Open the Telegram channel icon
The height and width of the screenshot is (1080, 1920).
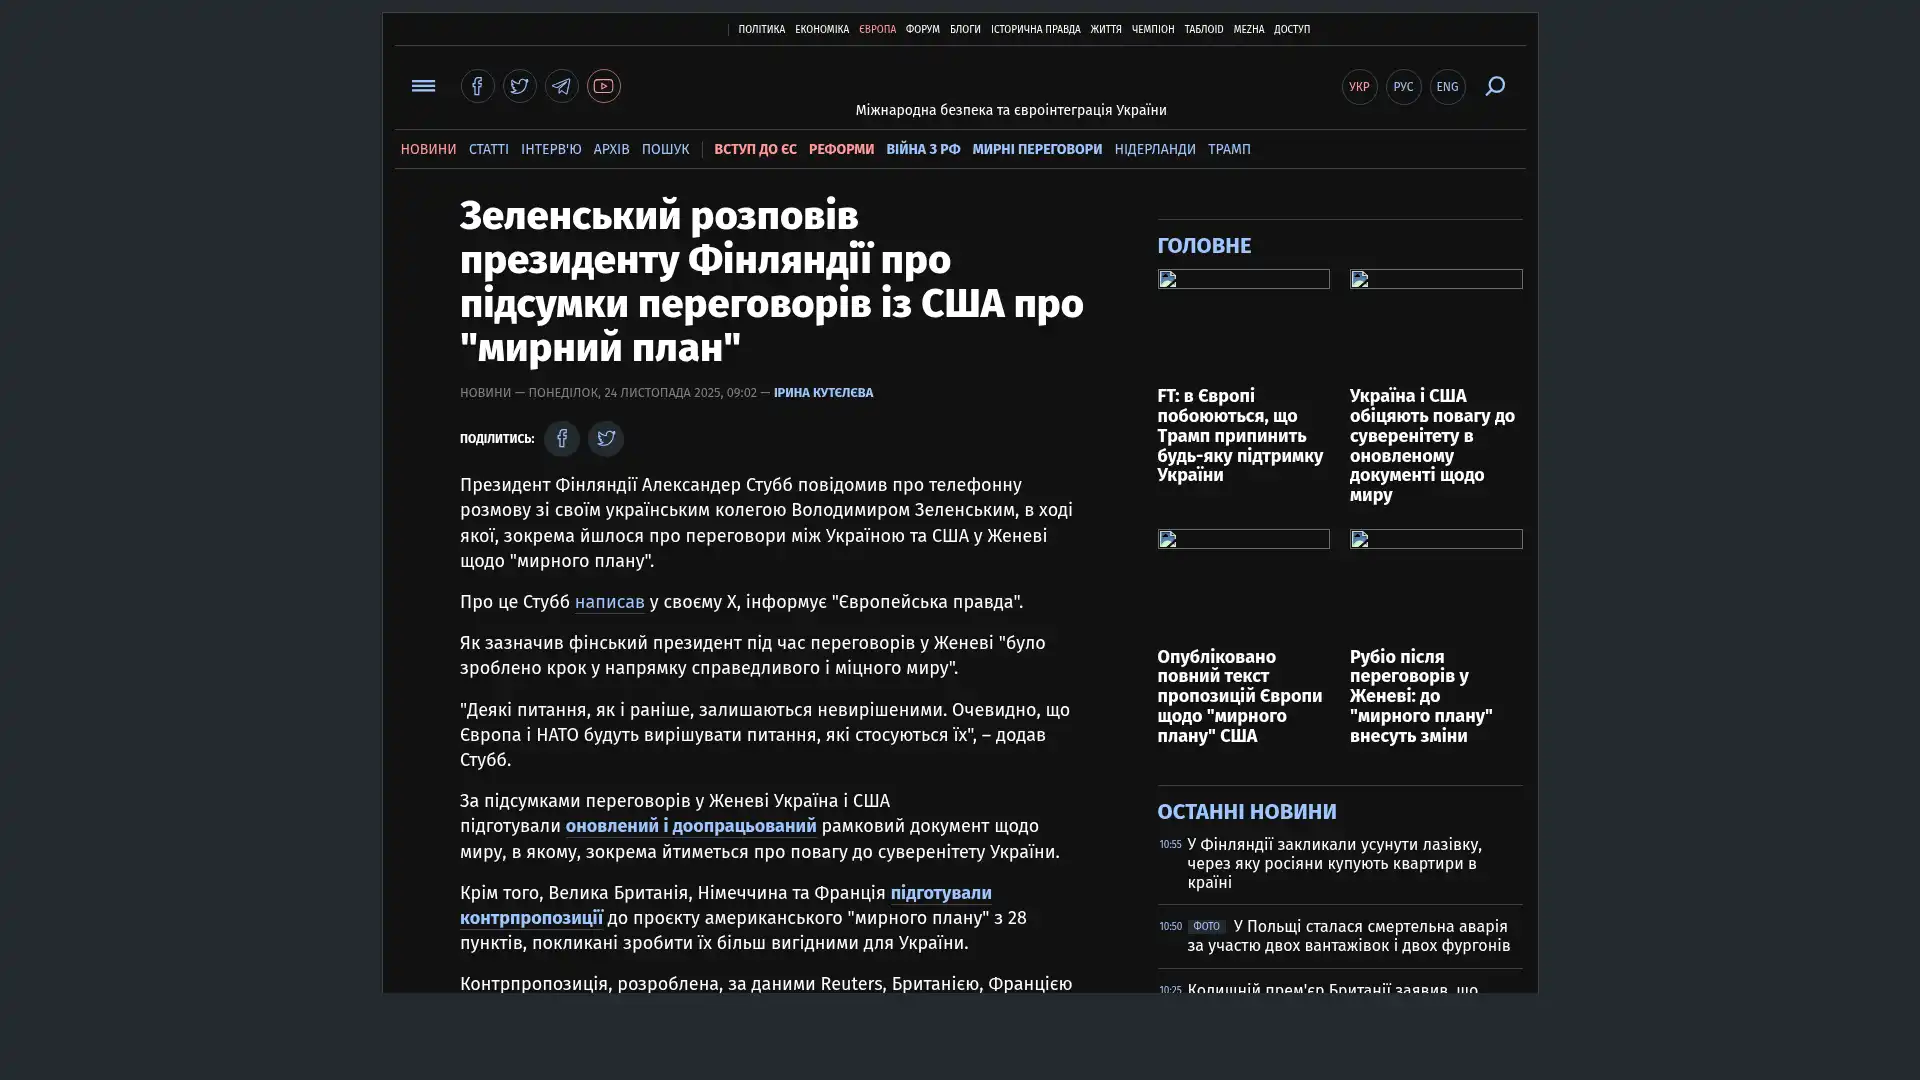[x=561, y=86]
